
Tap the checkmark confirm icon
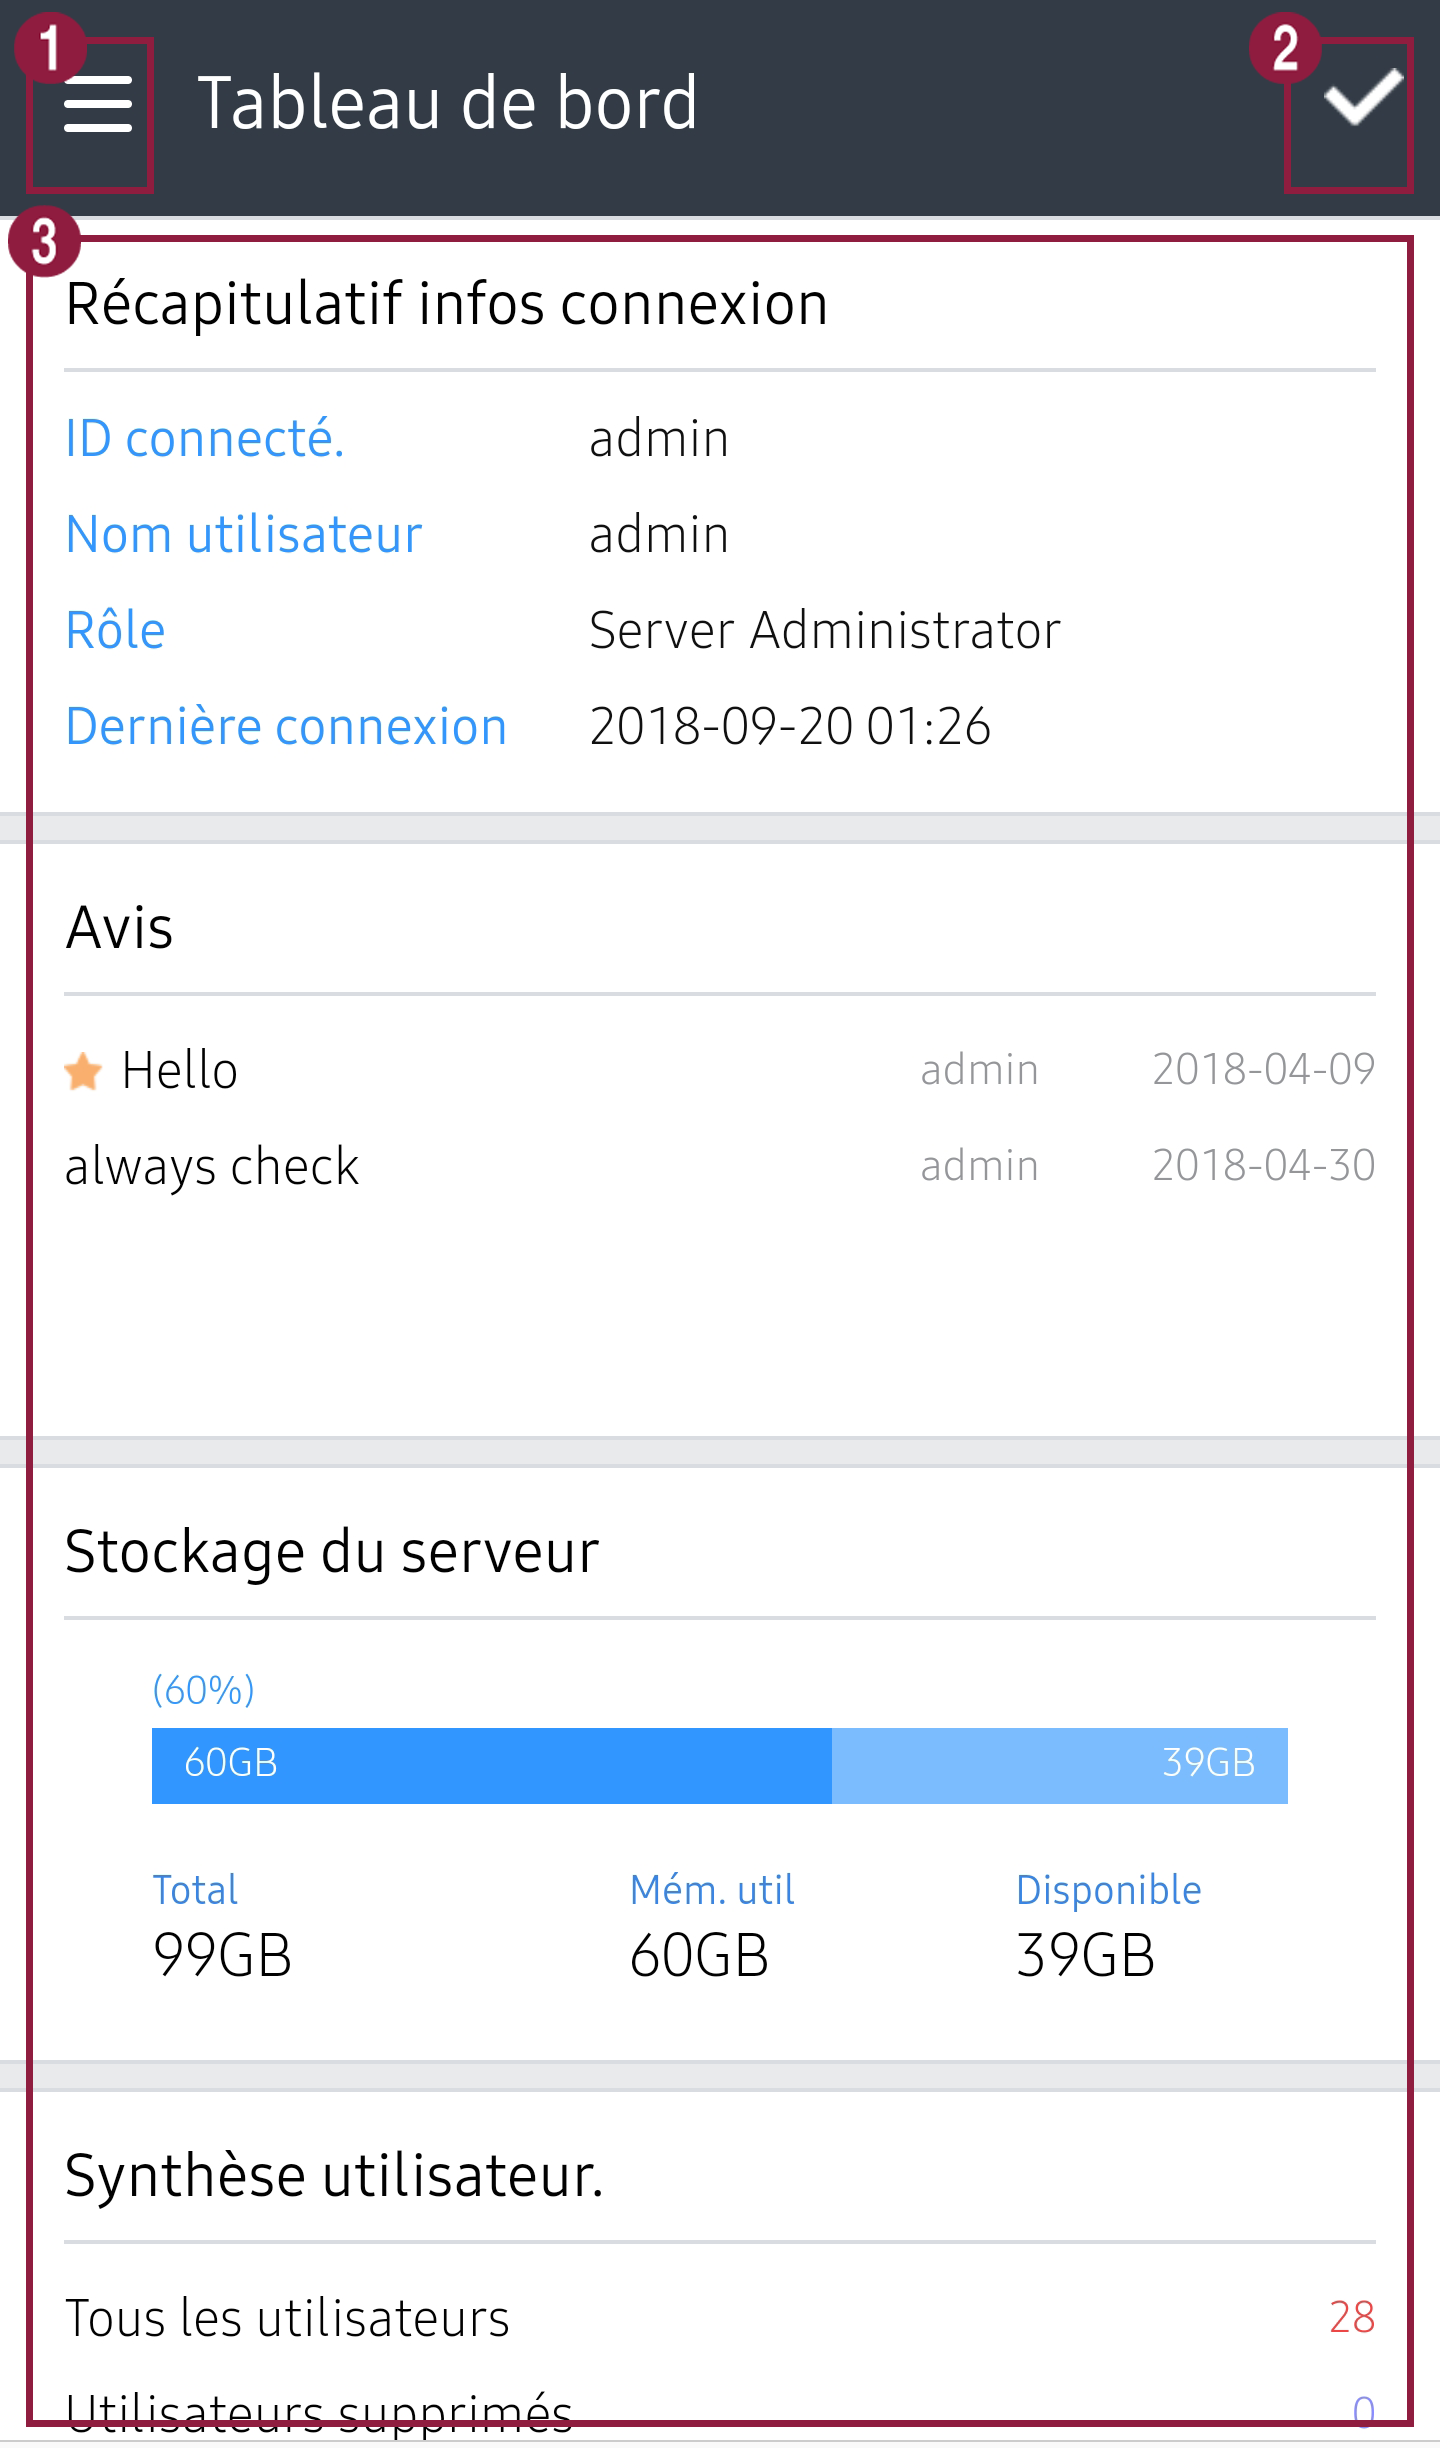pos(1362,98)
